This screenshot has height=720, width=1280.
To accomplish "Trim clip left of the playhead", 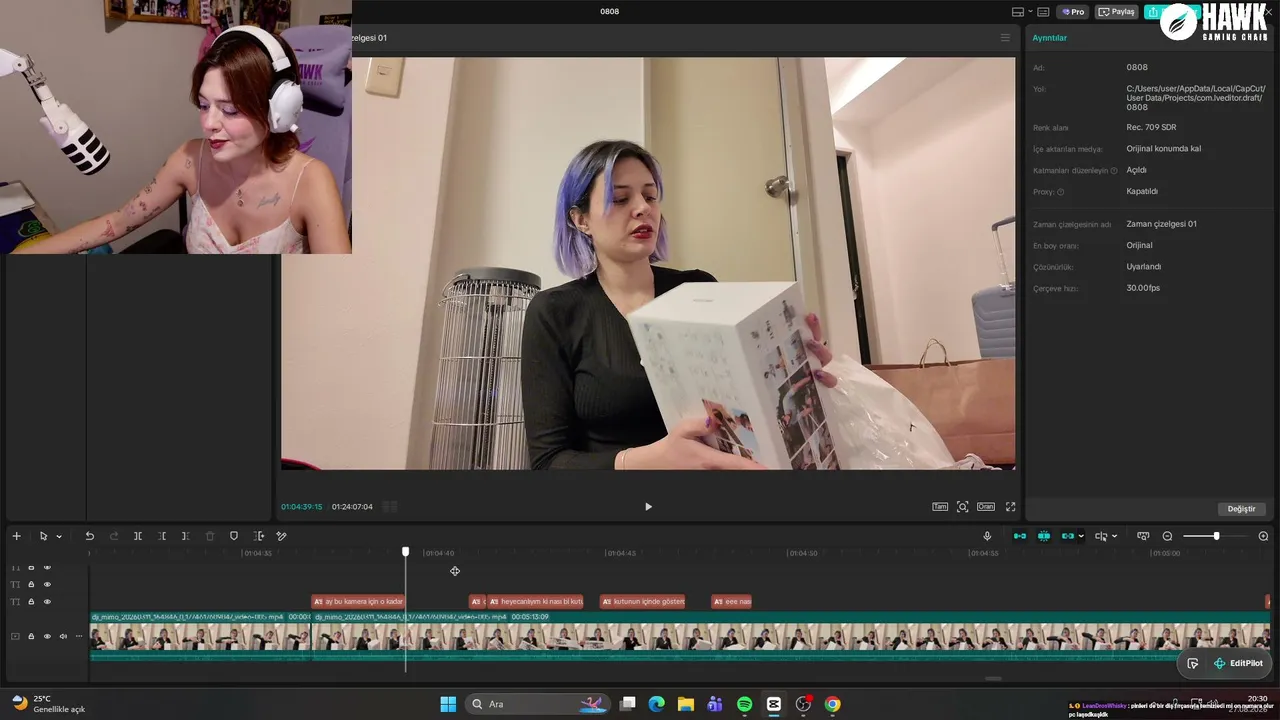I will point(162,536).
